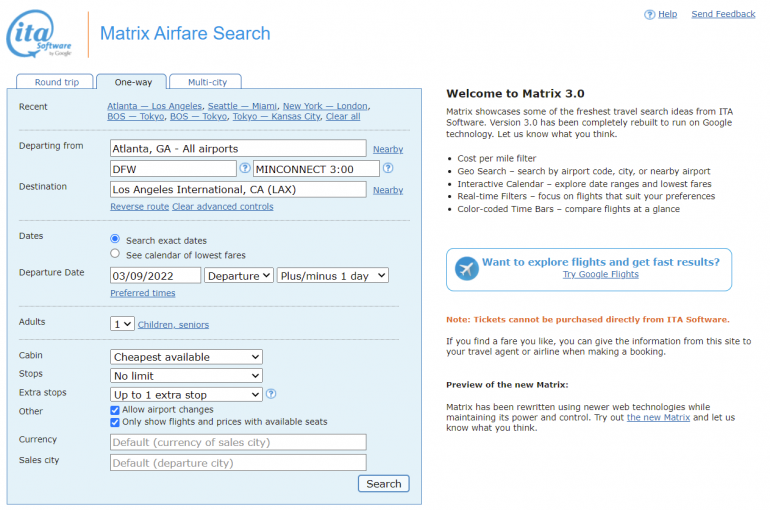Click the Departure Date input field
Viewport: 770px width, 510px height.
click(x=155, y=276)
